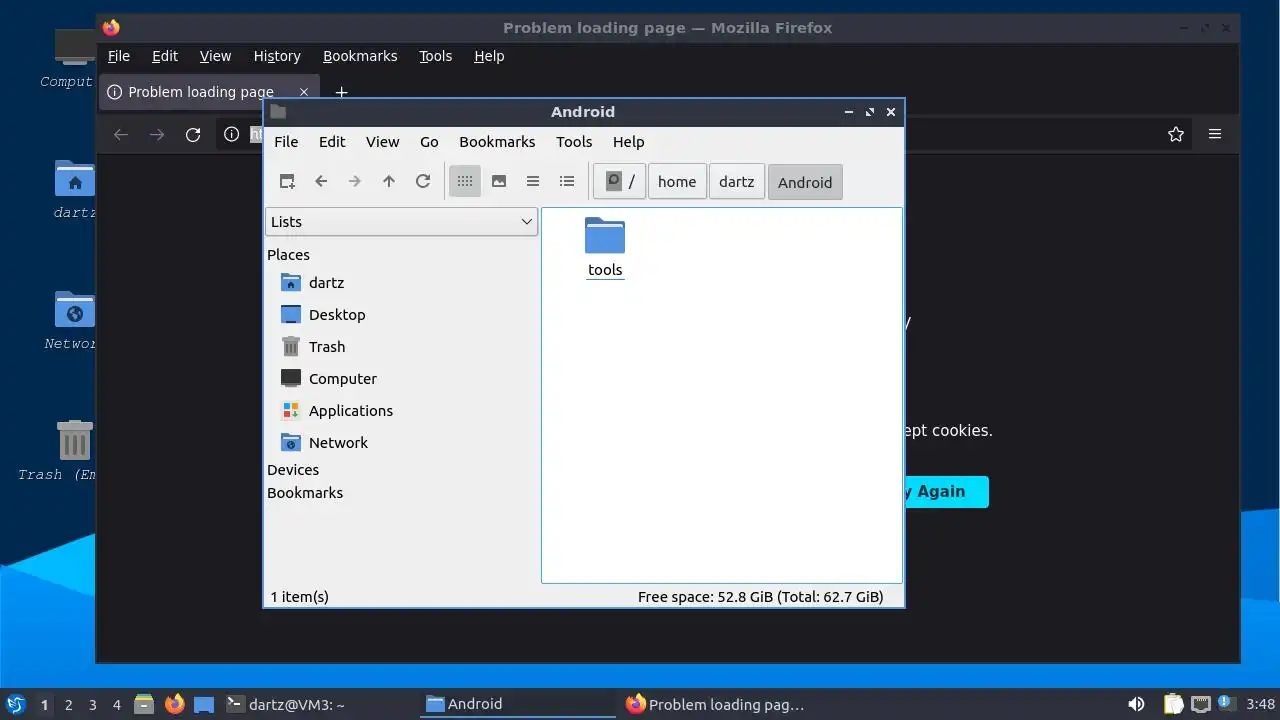Go back in the Android file manager
Screen dimensions: 1280x720
[x=321, y=181]
